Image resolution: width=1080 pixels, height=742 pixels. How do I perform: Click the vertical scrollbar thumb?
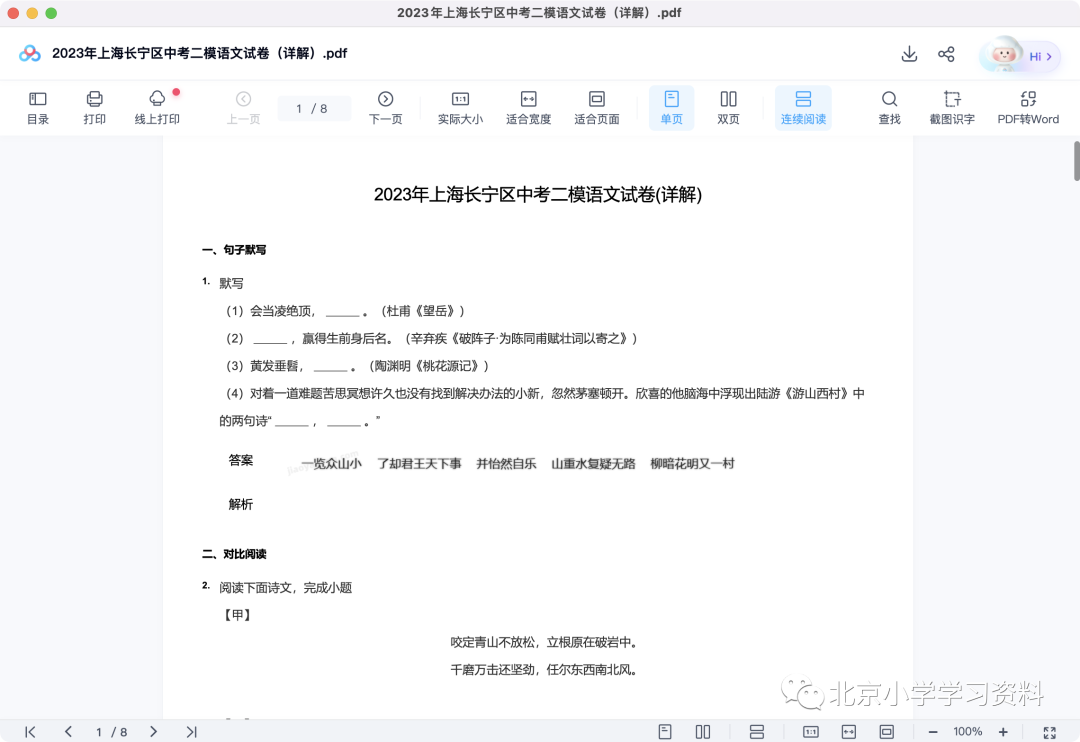click(1077, 161)
